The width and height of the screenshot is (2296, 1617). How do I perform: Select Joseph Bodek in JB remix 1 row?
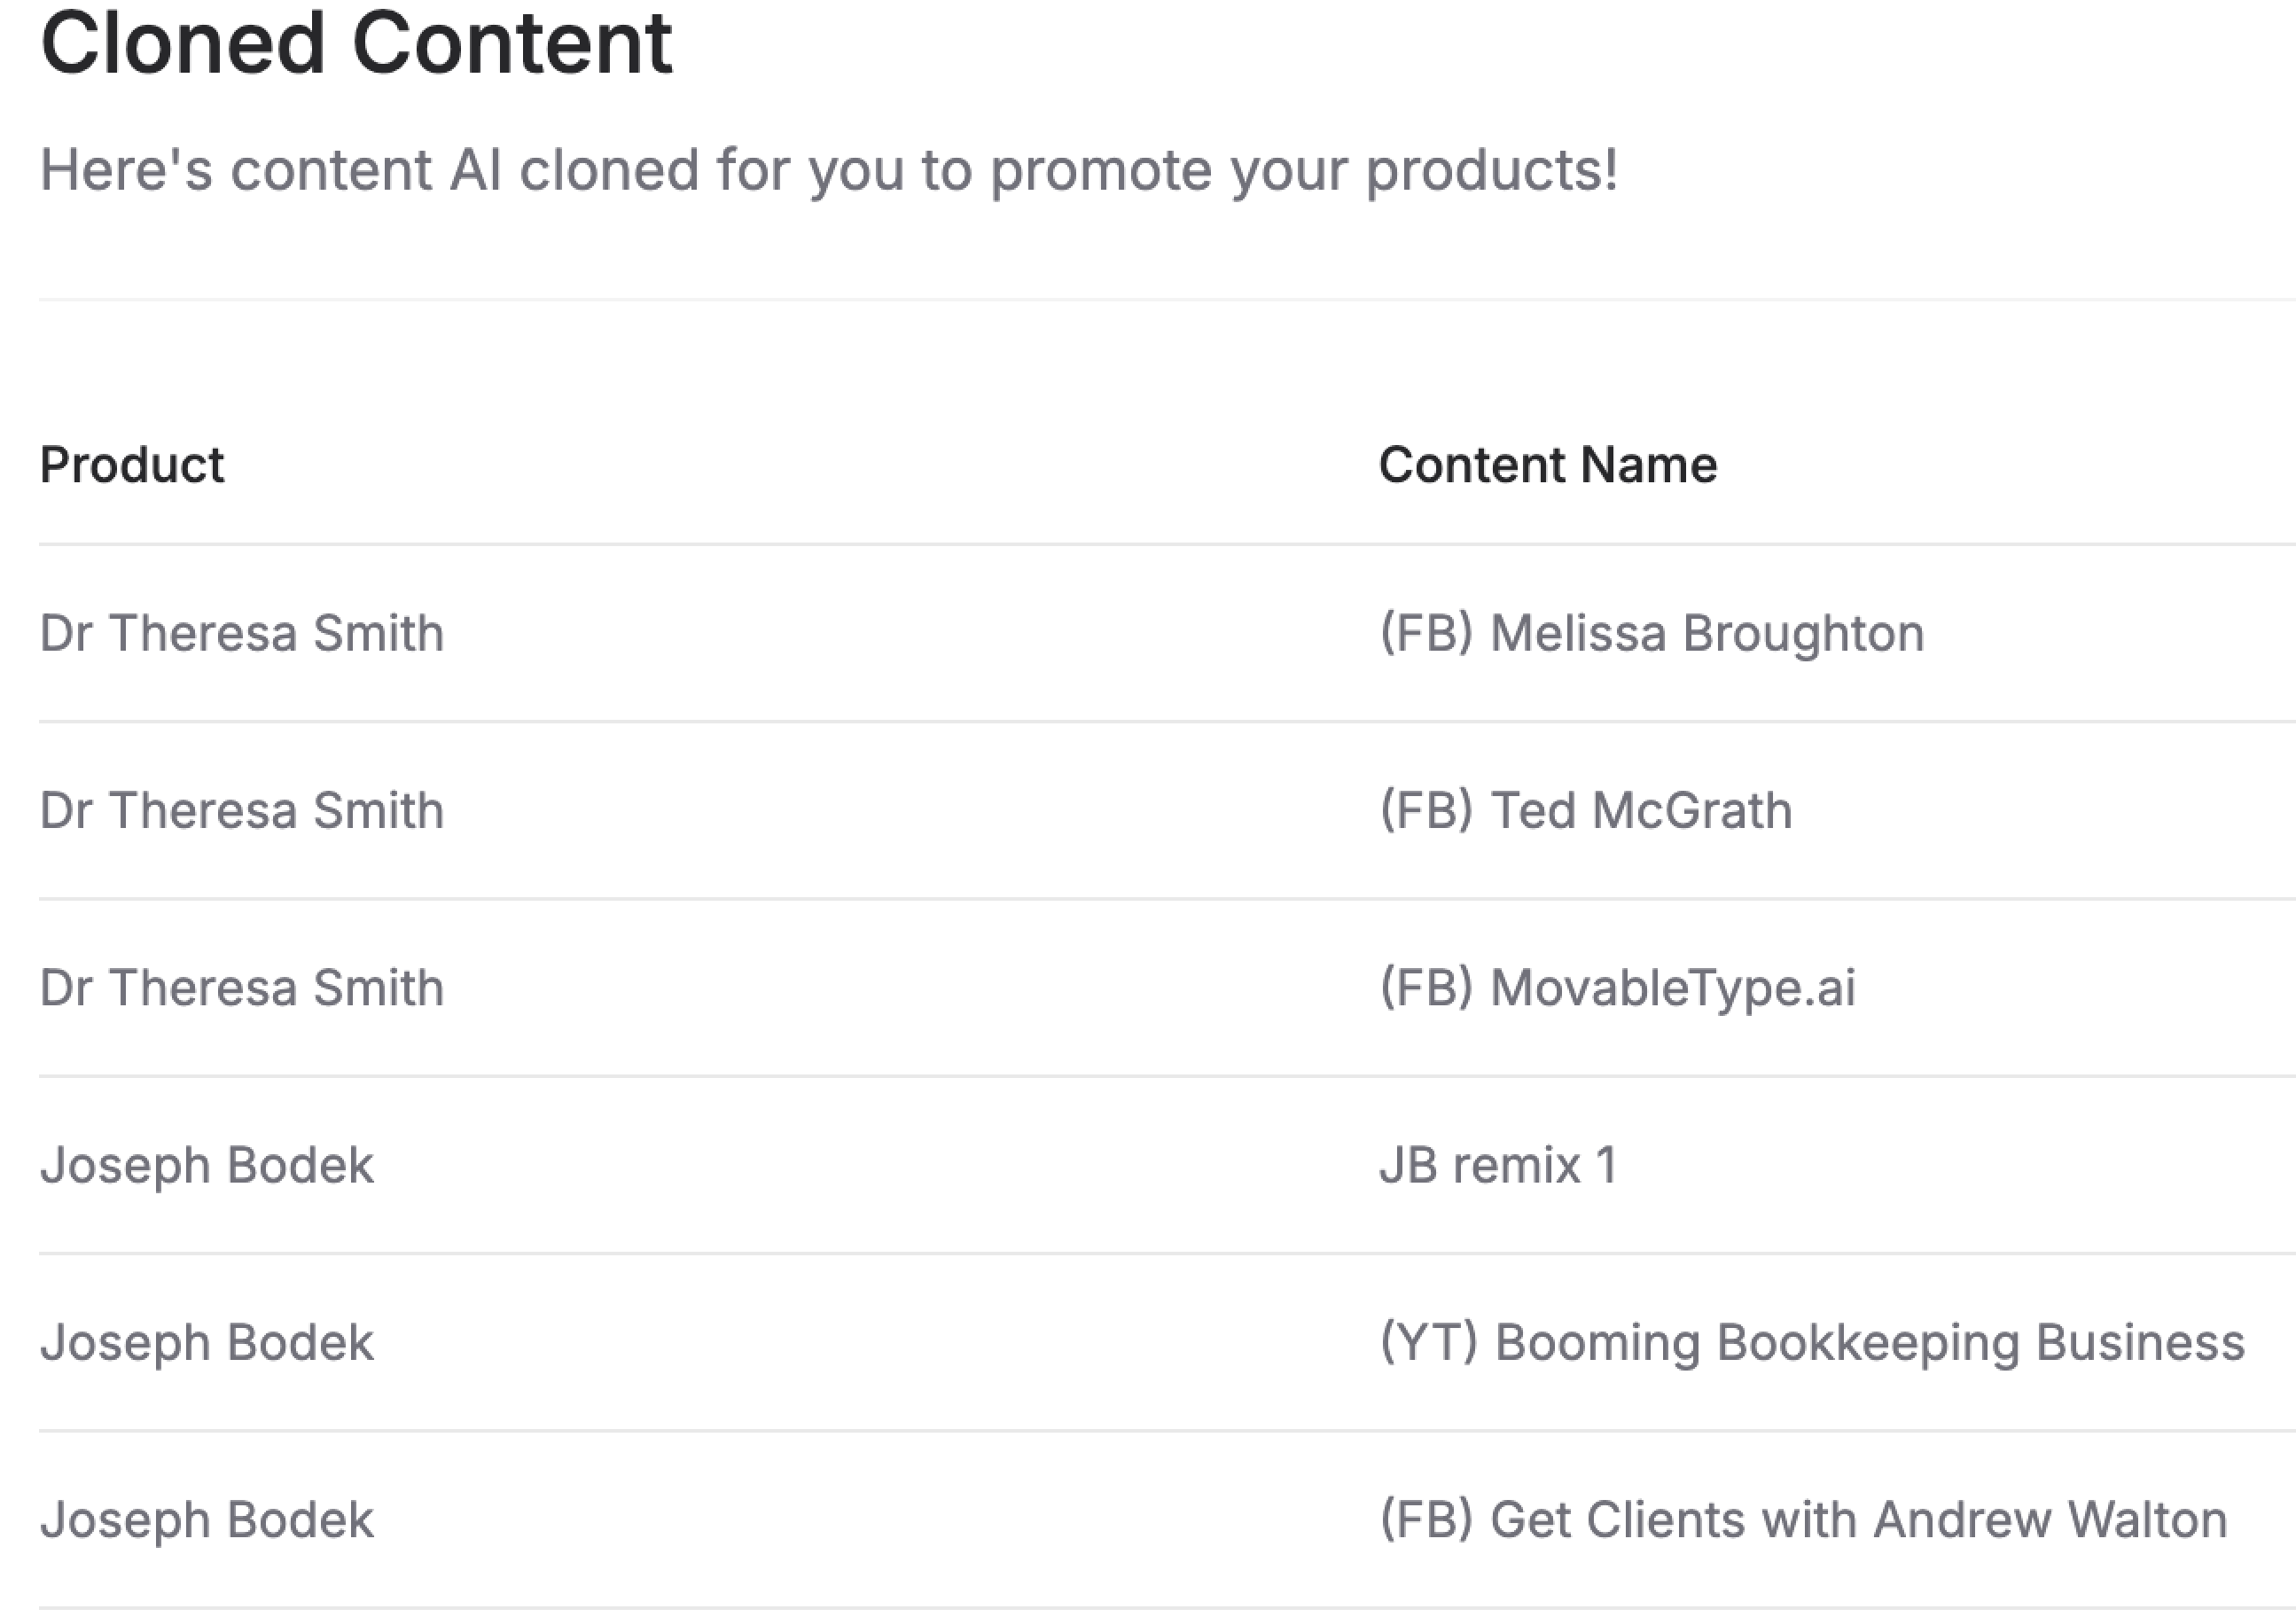207,1165
